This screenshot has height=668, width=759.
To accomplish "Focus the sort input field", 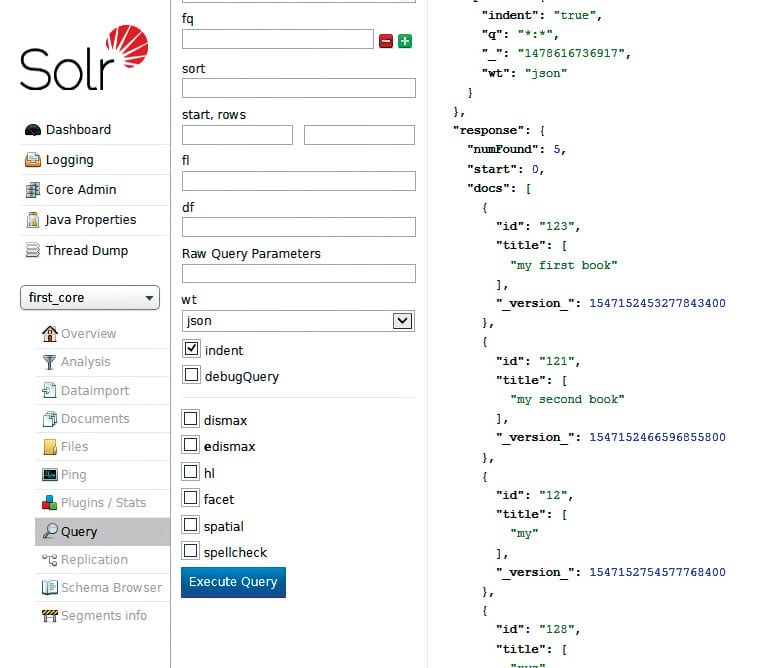I will pyautogui.click(x=298, y=88).
